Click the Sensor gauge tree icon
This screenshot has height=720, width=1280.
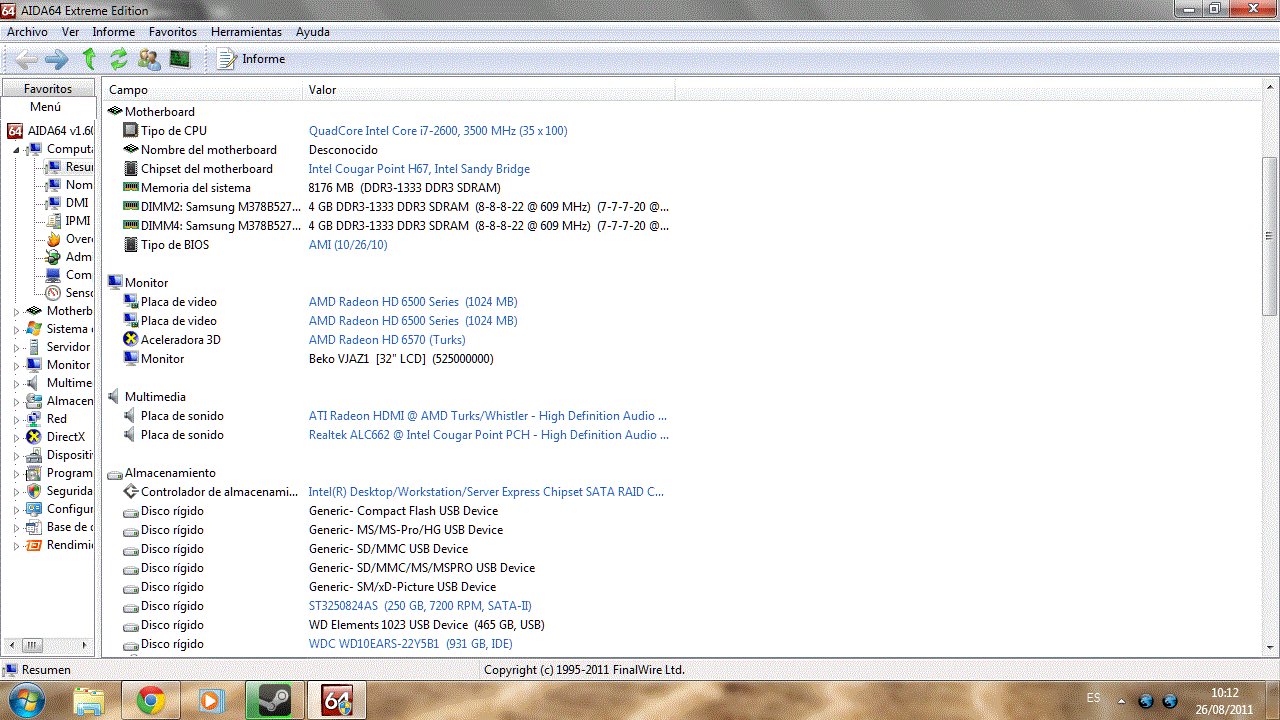click(53, 293)
